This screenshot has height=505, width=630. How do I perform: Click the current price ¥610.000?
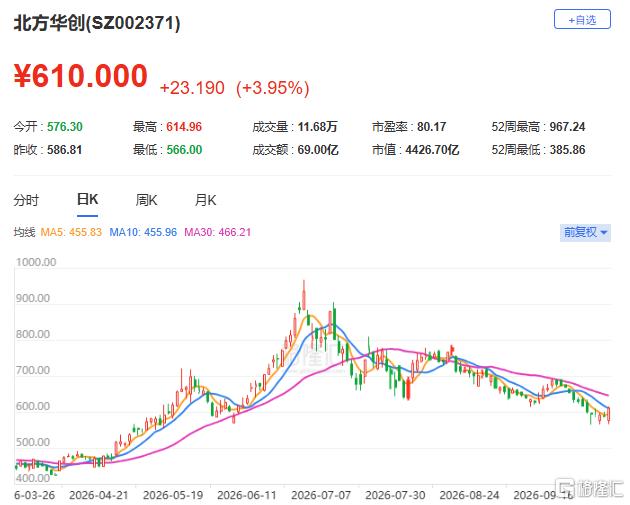(x=81, y=76)
